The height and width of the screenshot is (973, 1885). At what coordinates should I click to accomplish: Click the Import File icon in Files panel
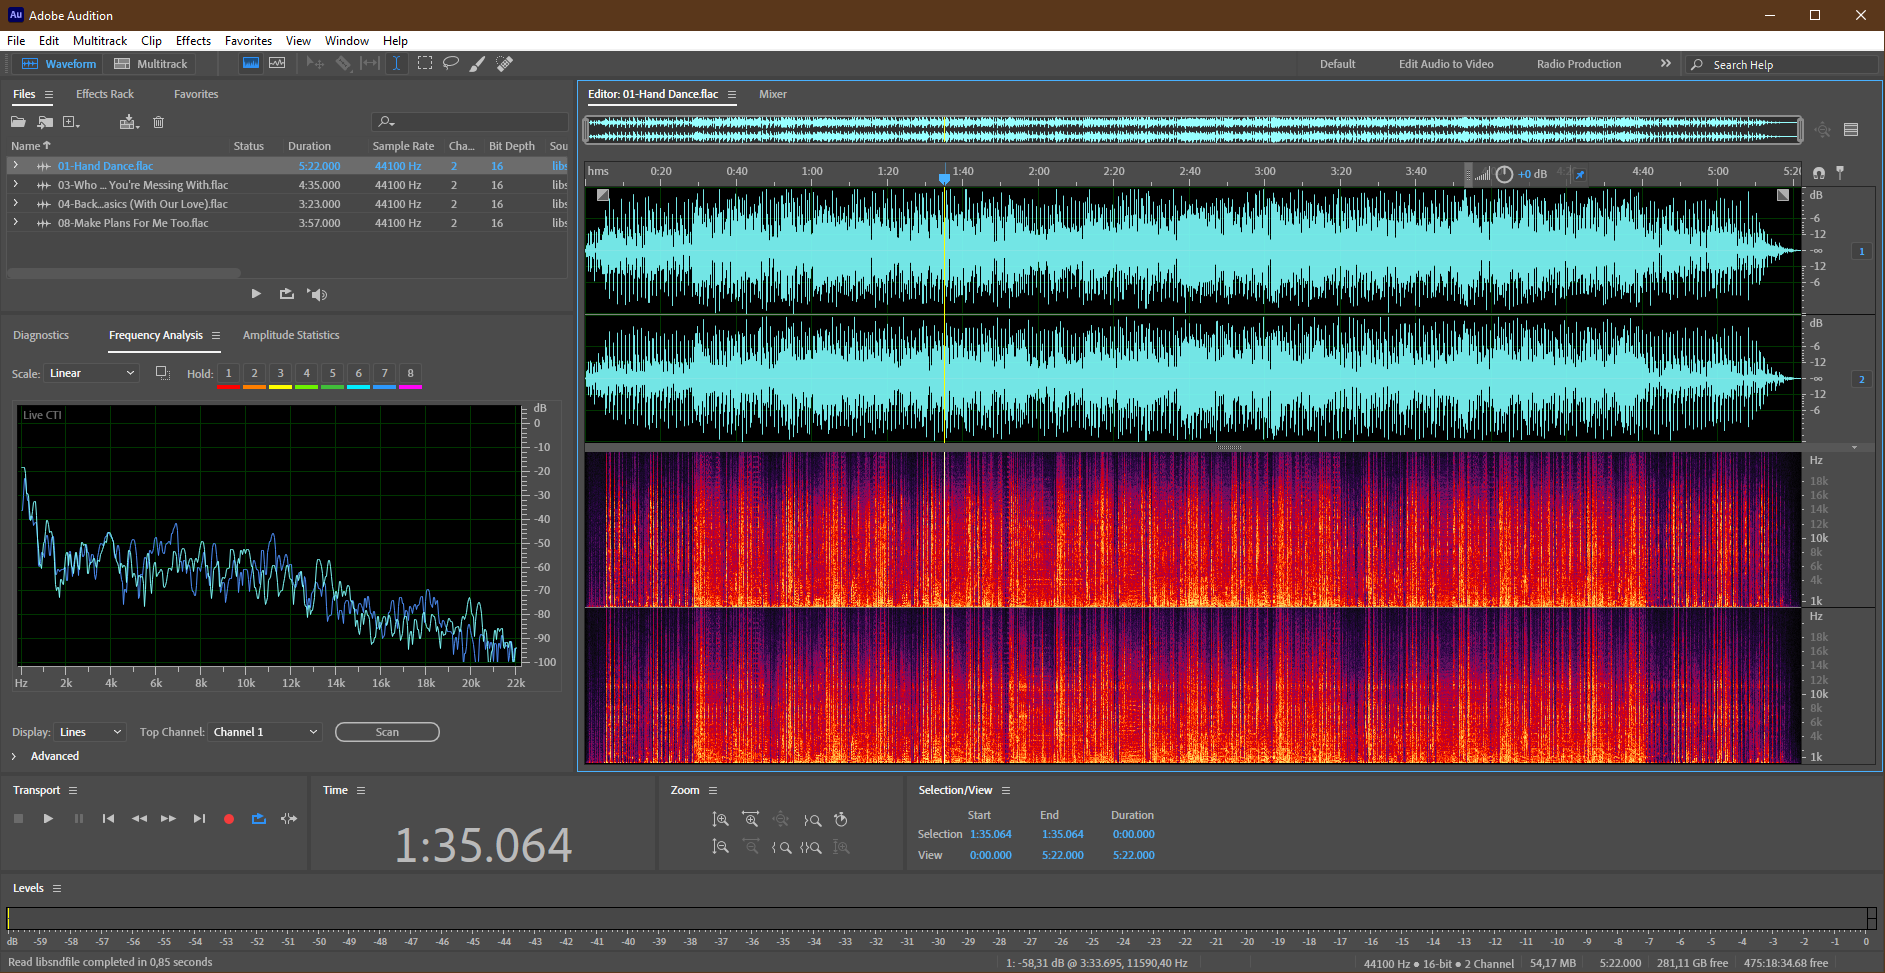45,122
